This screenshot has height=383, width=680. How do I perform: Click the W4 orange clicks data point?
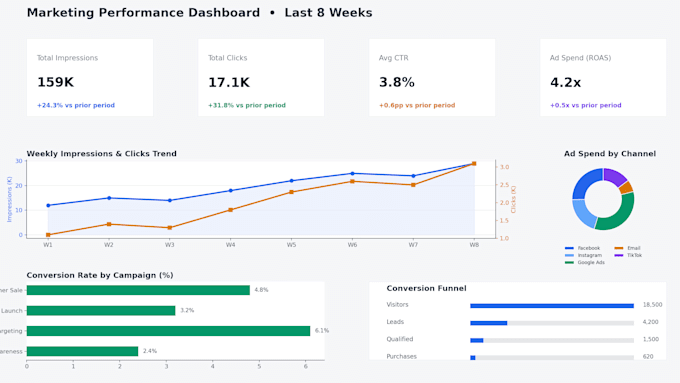click(x=231, y=210)
